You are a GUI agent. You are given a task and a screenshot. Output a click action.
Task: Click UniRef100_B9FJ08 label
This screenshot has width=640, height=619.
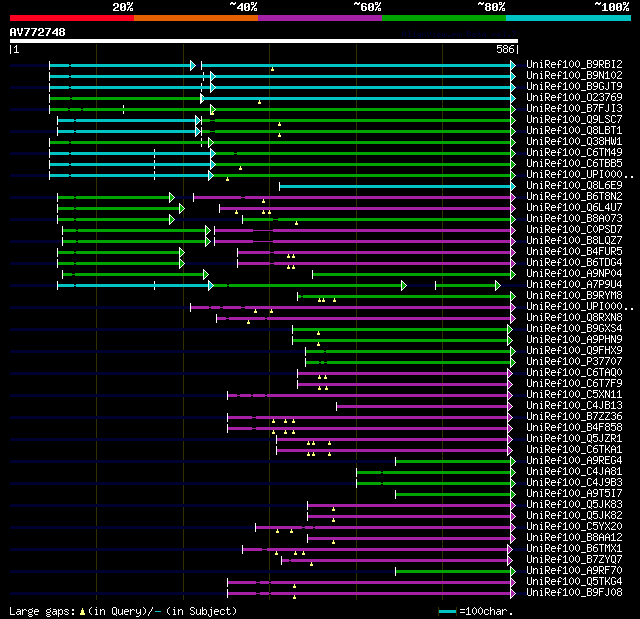(574, 593)
